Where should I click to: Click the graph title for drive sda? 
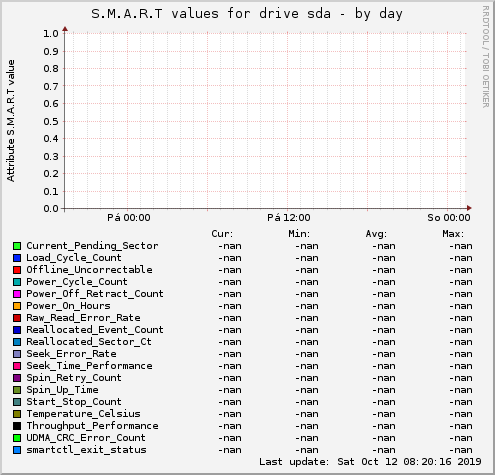[x=247, y=14]
